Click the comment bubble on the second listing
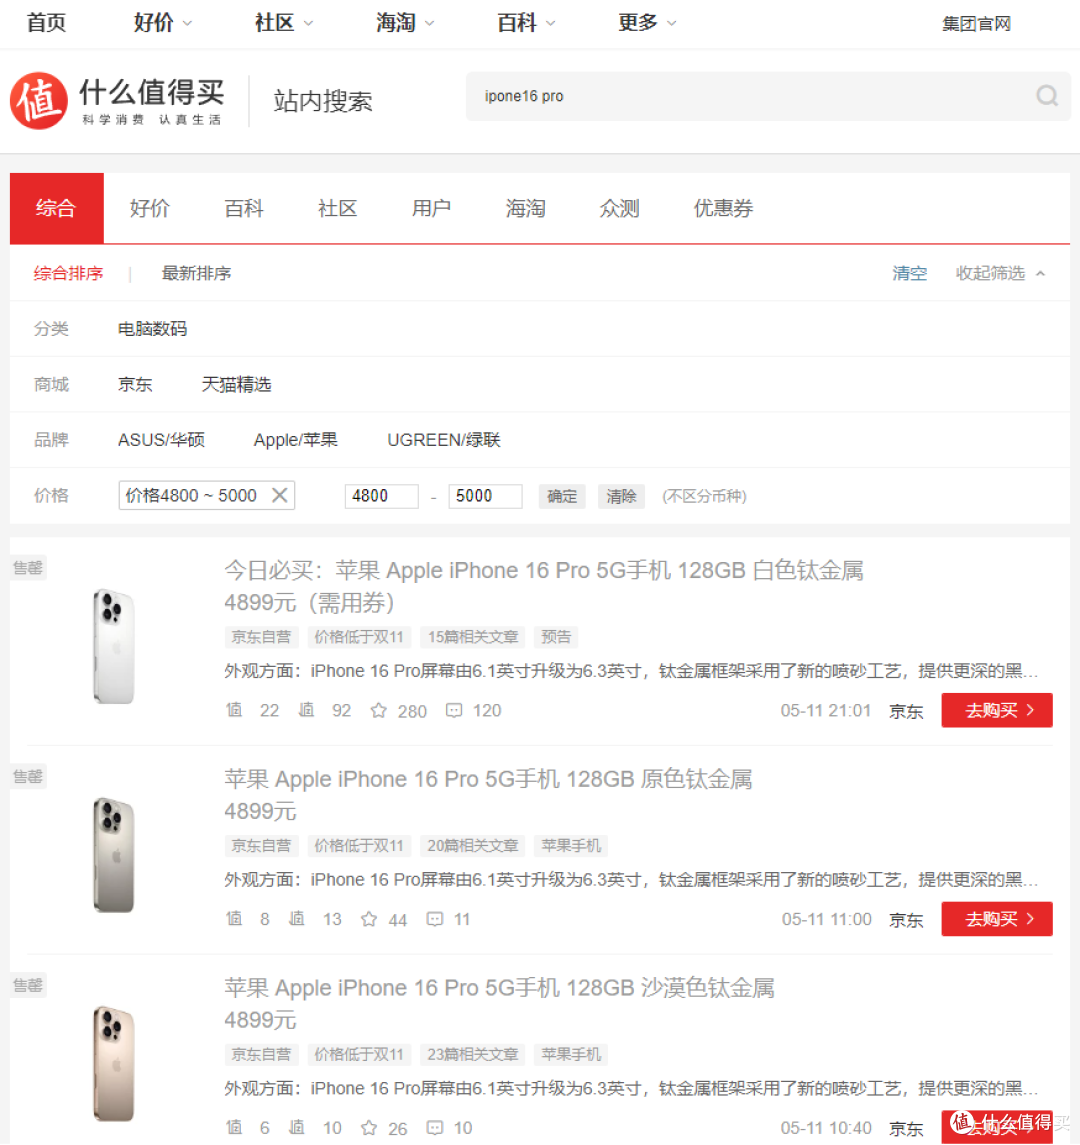The height and width of the screenshot is (1145, 1080). click(434, 919)
